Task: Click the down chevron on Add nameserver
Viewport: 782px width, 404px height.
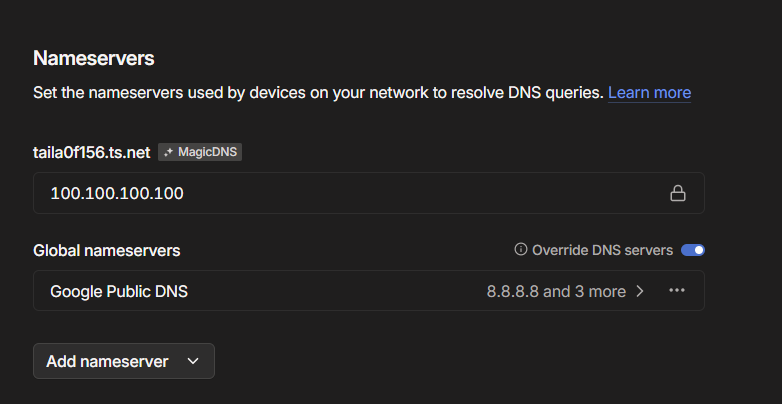Action: (193, 362)
